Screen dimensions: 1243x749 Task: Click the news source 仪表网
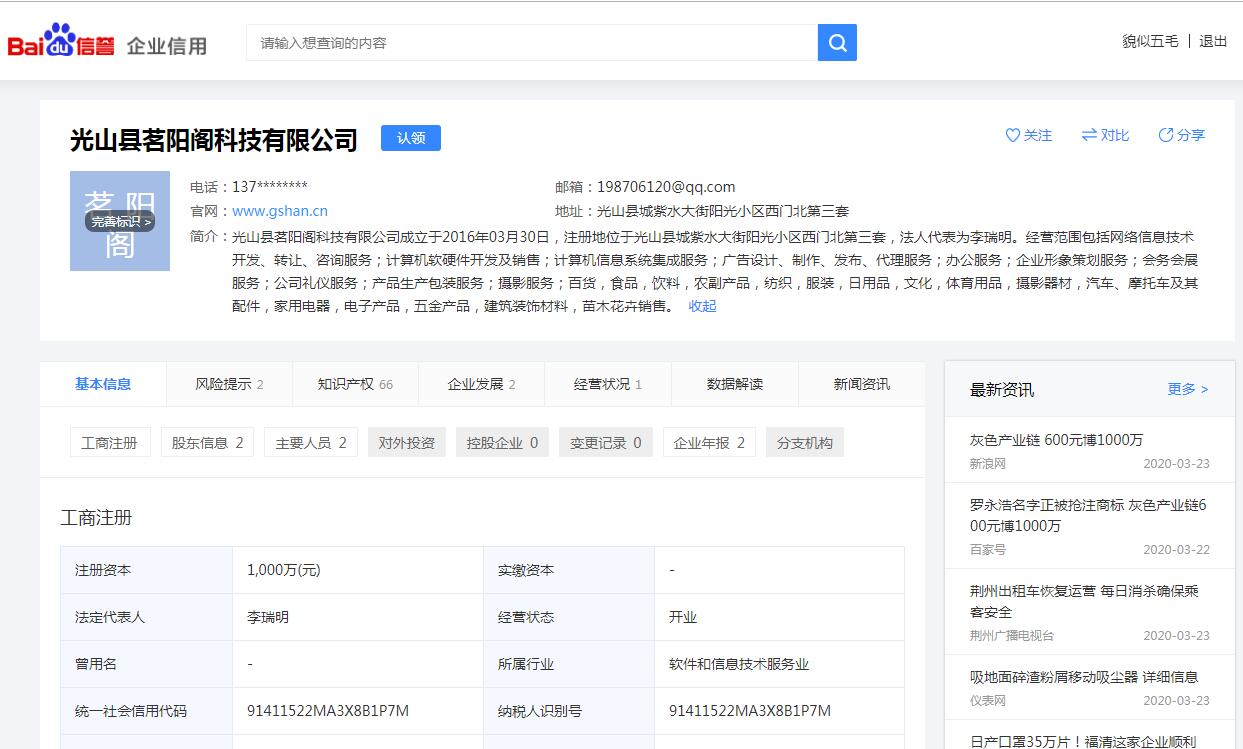[x=988, y=701]
